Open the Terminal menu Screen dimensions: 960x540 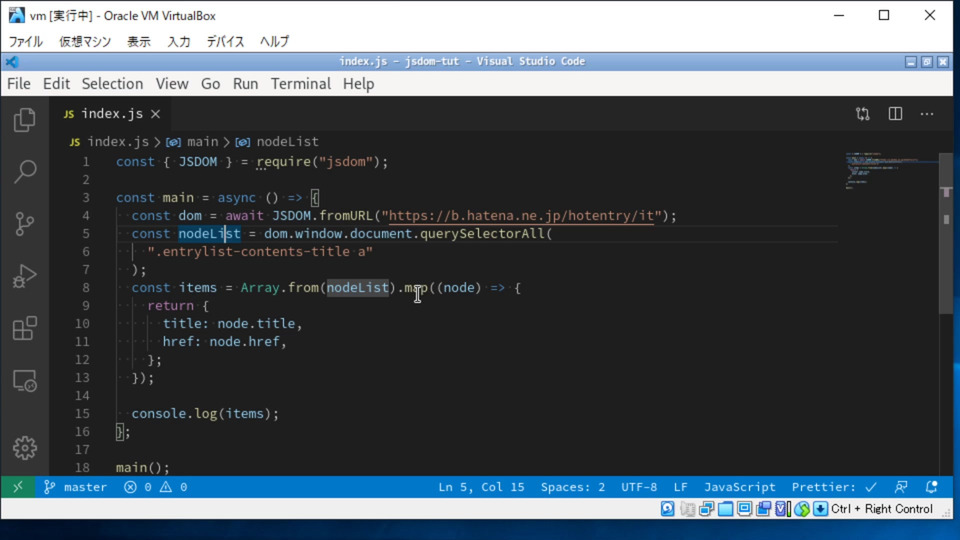tap(301, 84)
